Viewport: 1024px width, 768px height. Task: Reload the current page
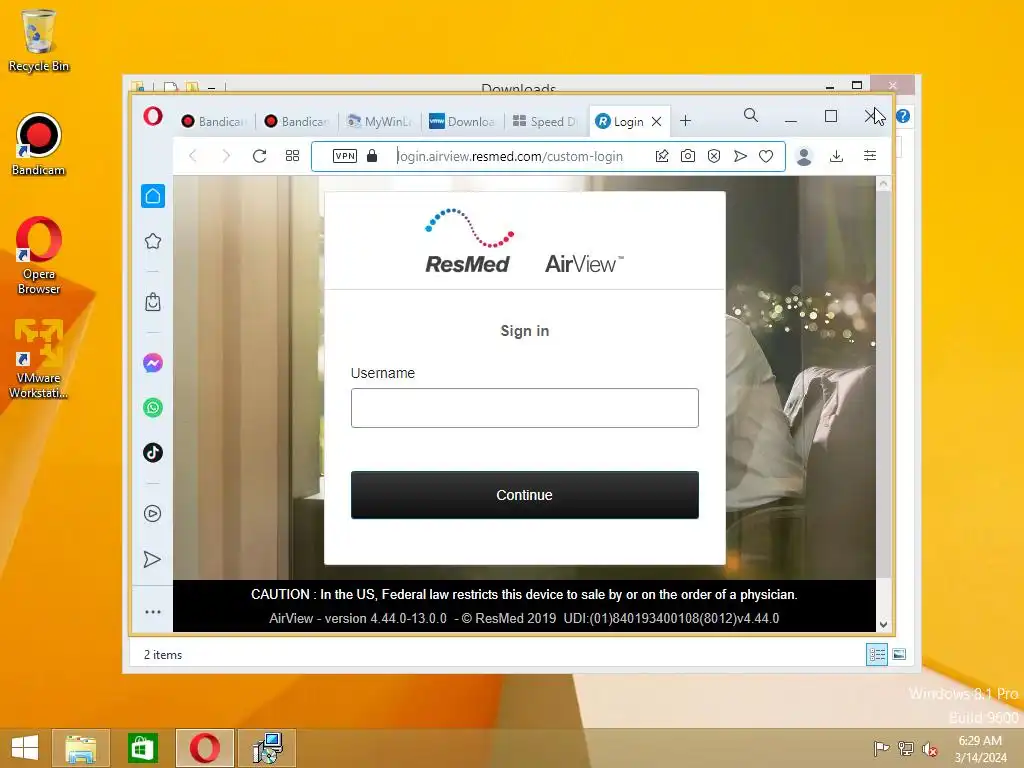pyautogui.click(x=259, y=156)
